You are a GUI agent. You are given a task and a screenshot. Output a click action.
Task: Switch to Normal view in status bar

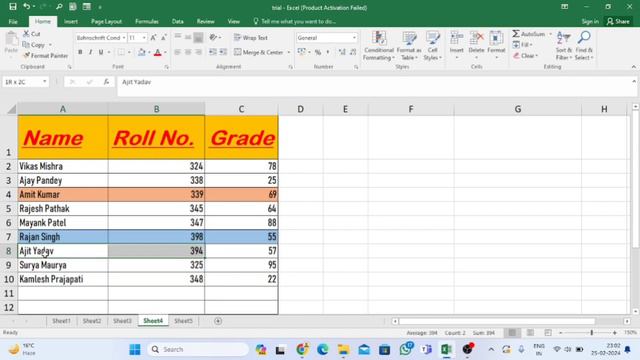pos(512,333)
